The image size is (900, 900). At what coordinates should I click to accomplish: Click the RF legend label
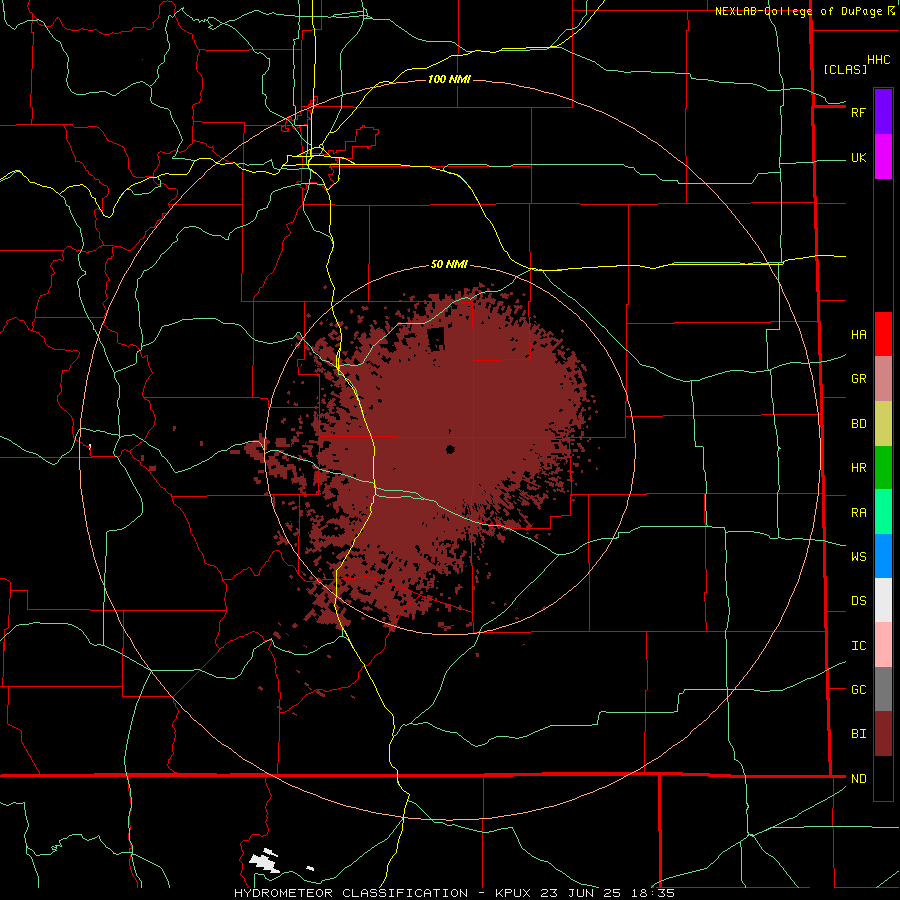858,112
